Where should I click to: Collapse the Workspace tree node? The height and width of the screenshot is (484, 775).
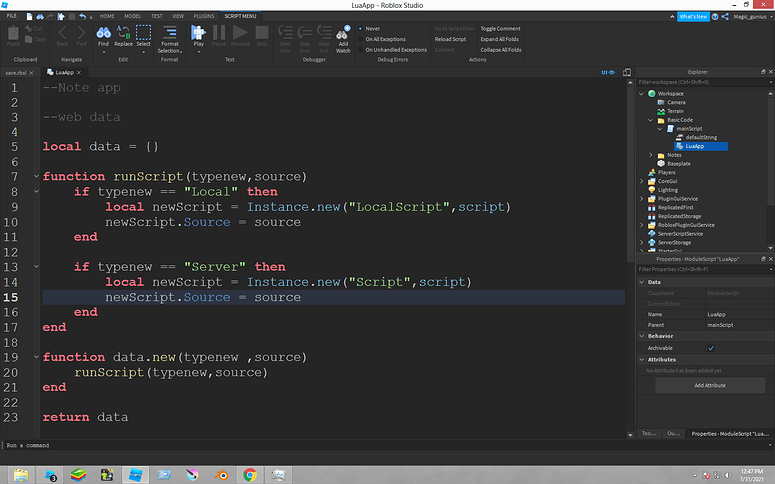click(640, 93)
